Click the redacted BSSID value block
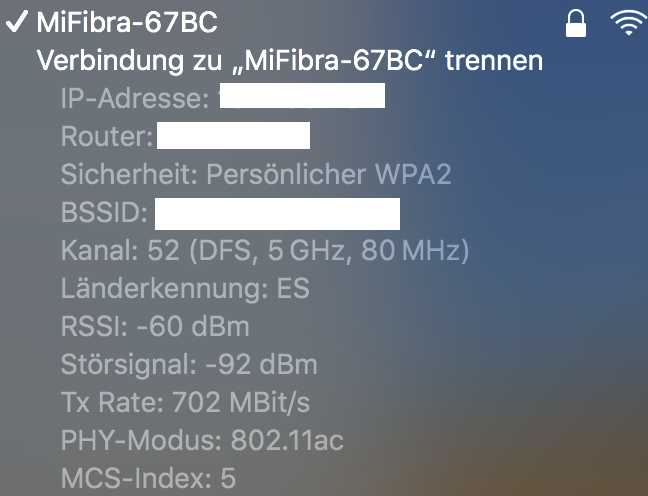Image resolution: width=648 pixels, height=496 pixels. point(277,213)
